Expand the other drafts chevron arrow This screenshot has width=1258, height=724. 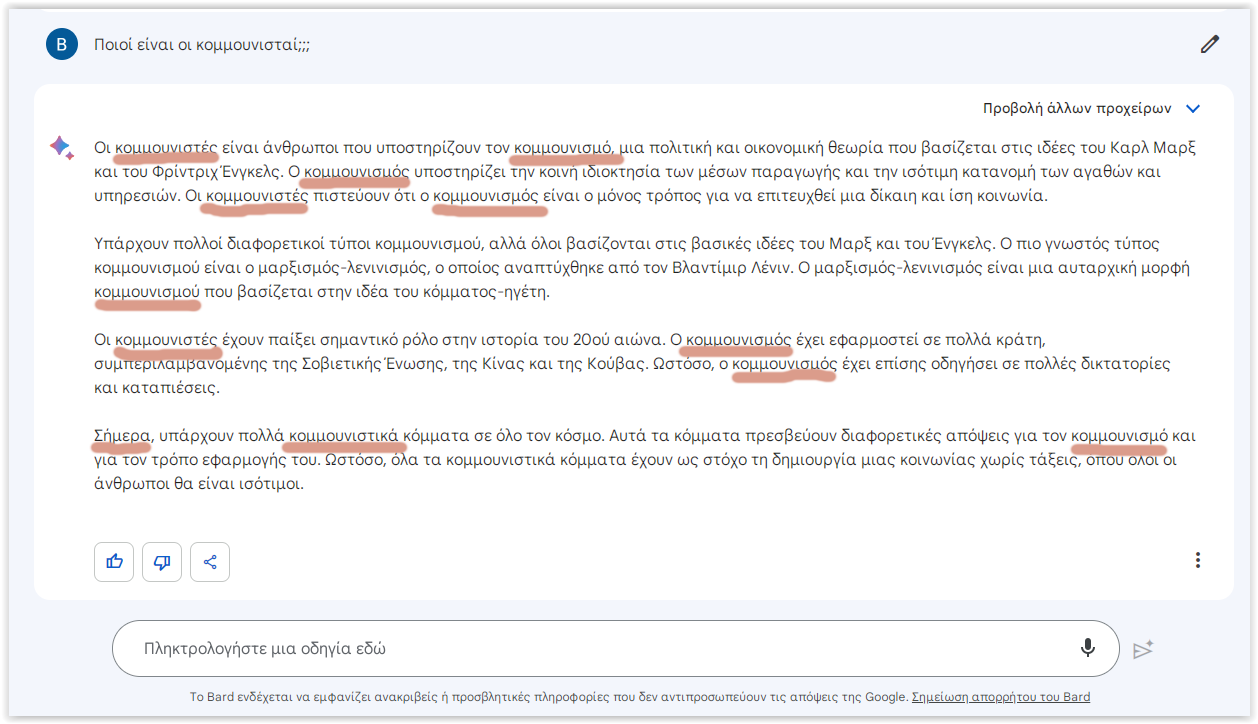click(x=1192, y=109)
